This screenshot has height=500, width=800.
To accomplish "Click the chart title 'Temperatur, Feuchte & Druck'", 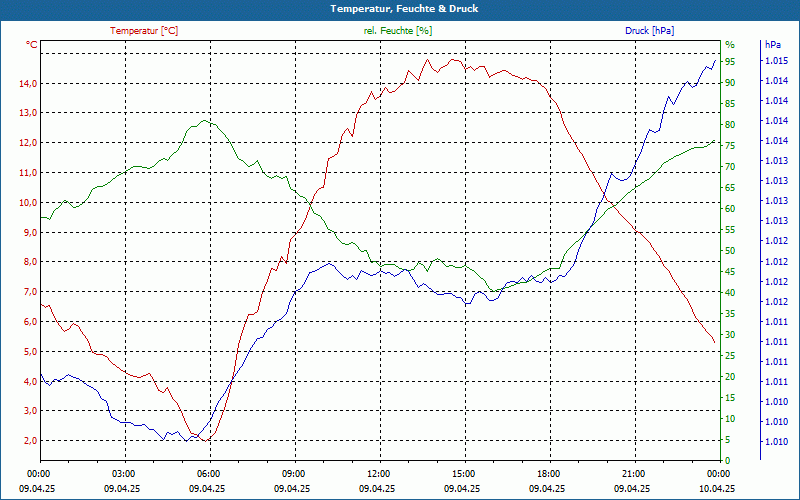I will pos(404,9).
